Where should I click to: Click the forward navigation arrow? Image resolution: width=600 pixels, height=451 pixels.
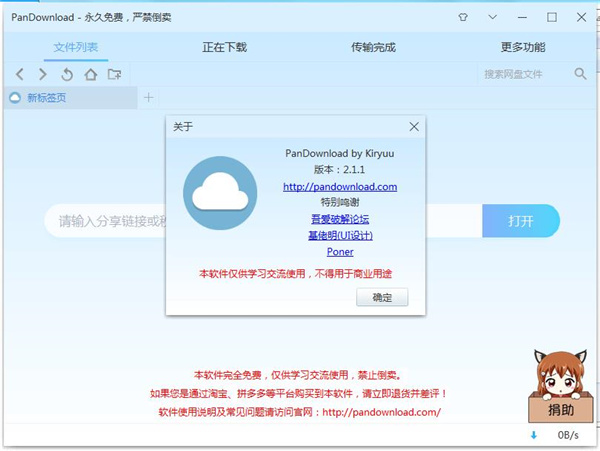[42, 74]
